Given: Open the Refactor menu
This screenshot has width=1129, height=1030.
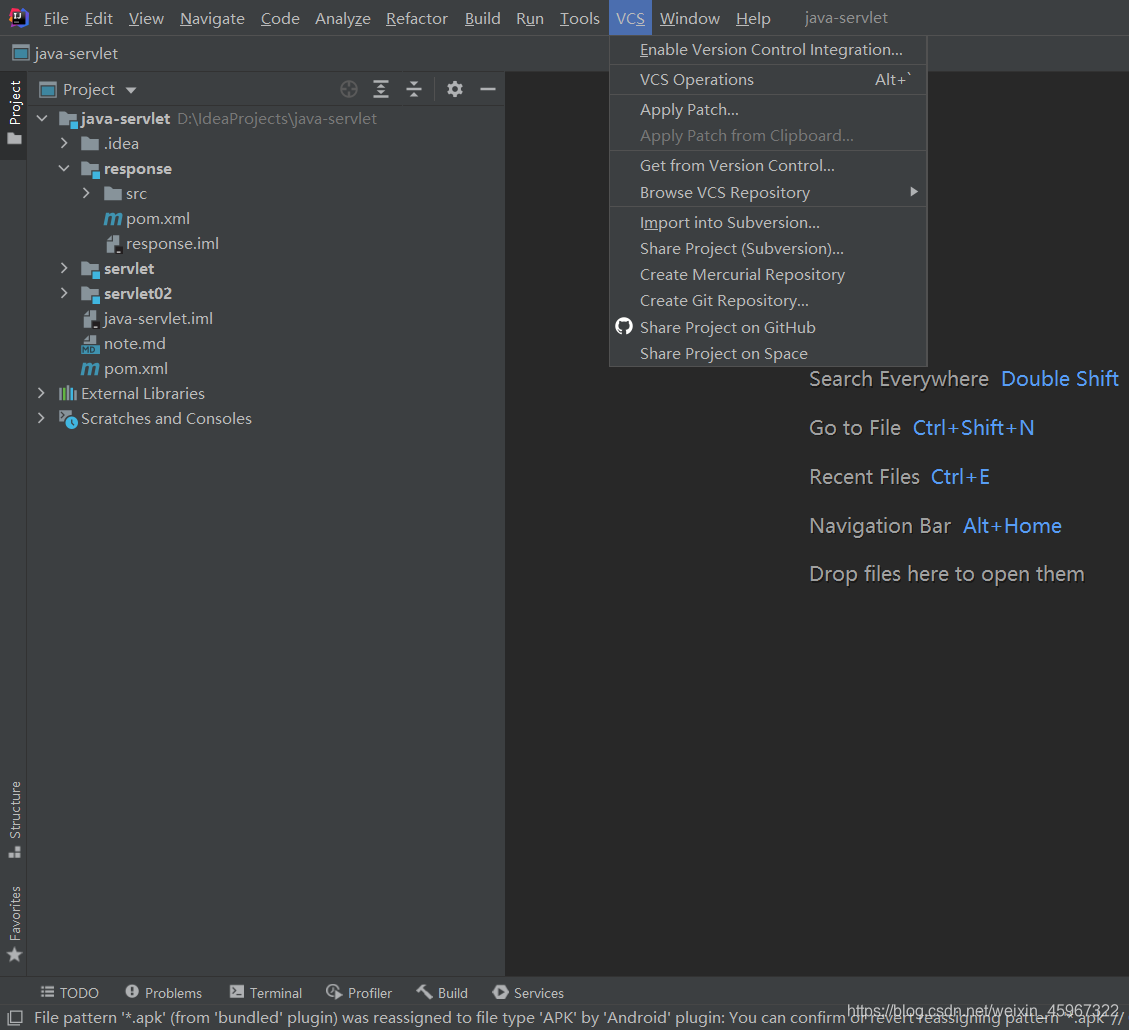Looking at the screenshot, I should [417, 18].
